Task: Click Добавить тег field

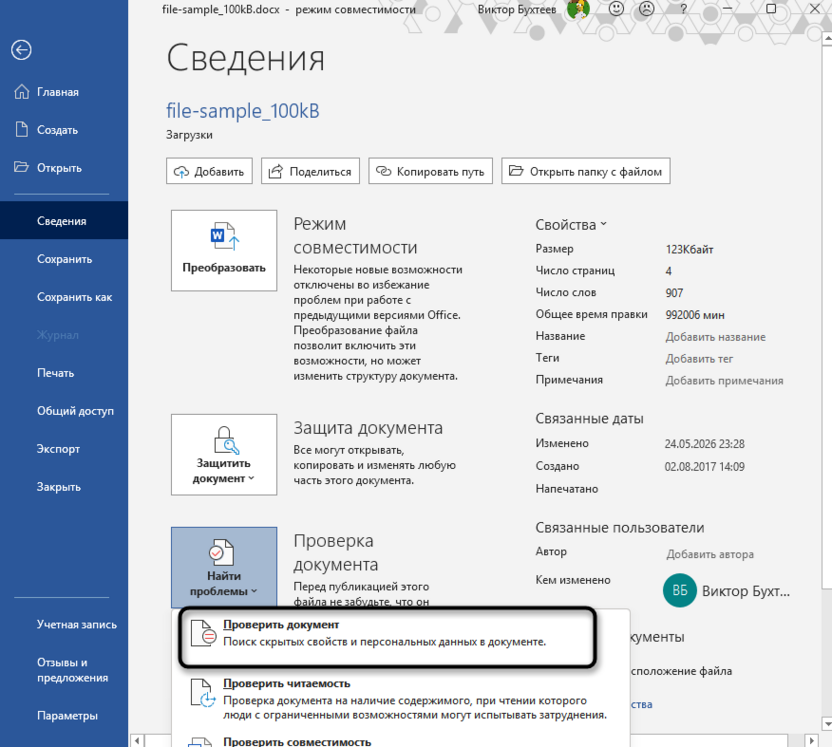Action: pyautogui.click(x=699, y=359)
